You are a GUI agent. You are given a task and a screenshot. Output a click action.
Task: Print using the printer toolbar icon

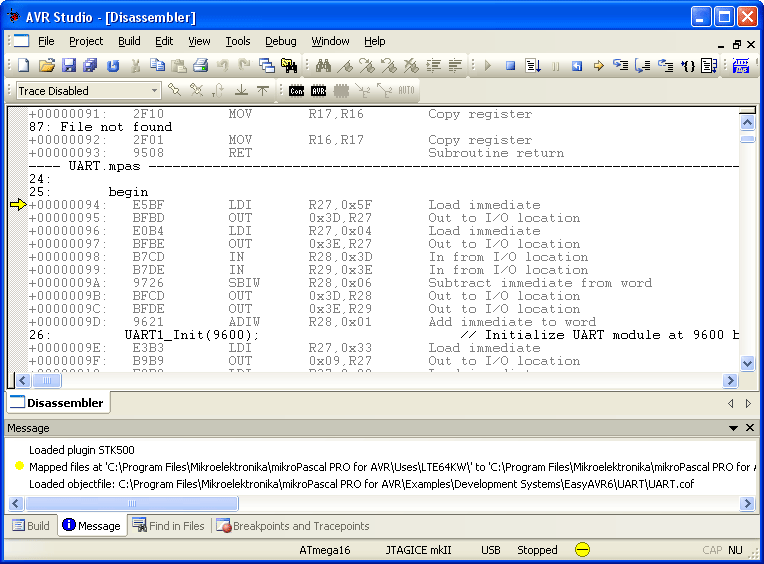click(x=200, y=65)
